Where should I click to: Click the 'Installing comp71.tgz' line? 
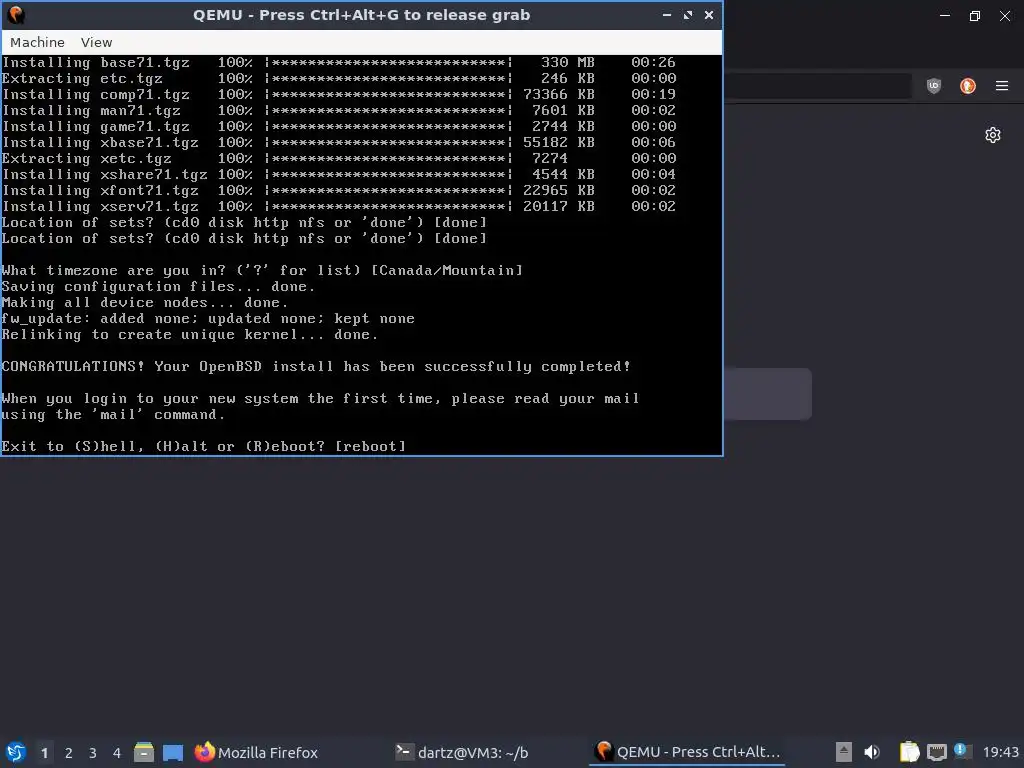point(339,95)
